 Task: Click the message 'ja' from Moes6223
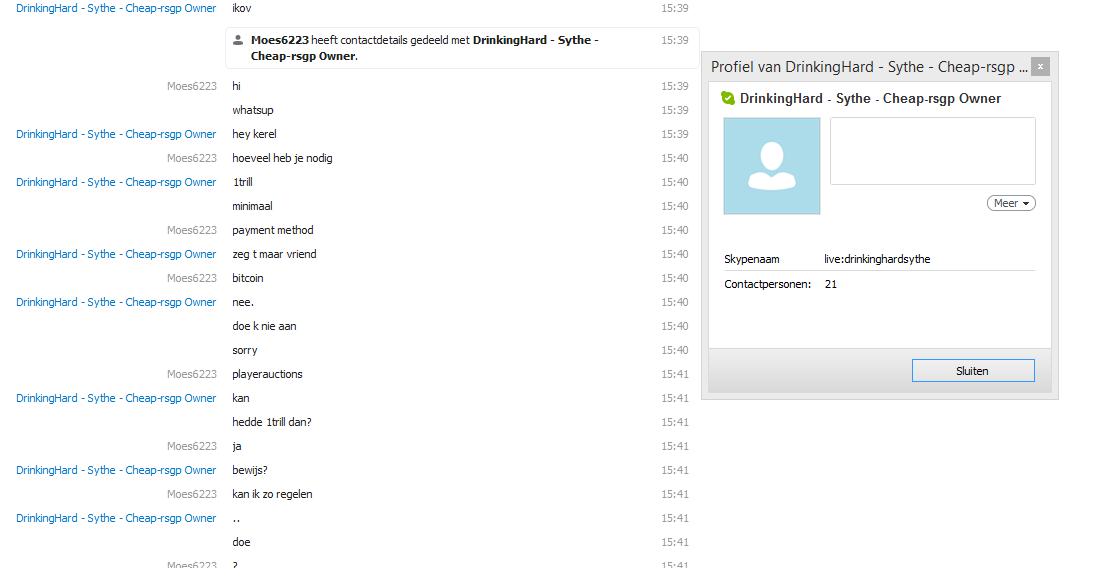(236, 446)
